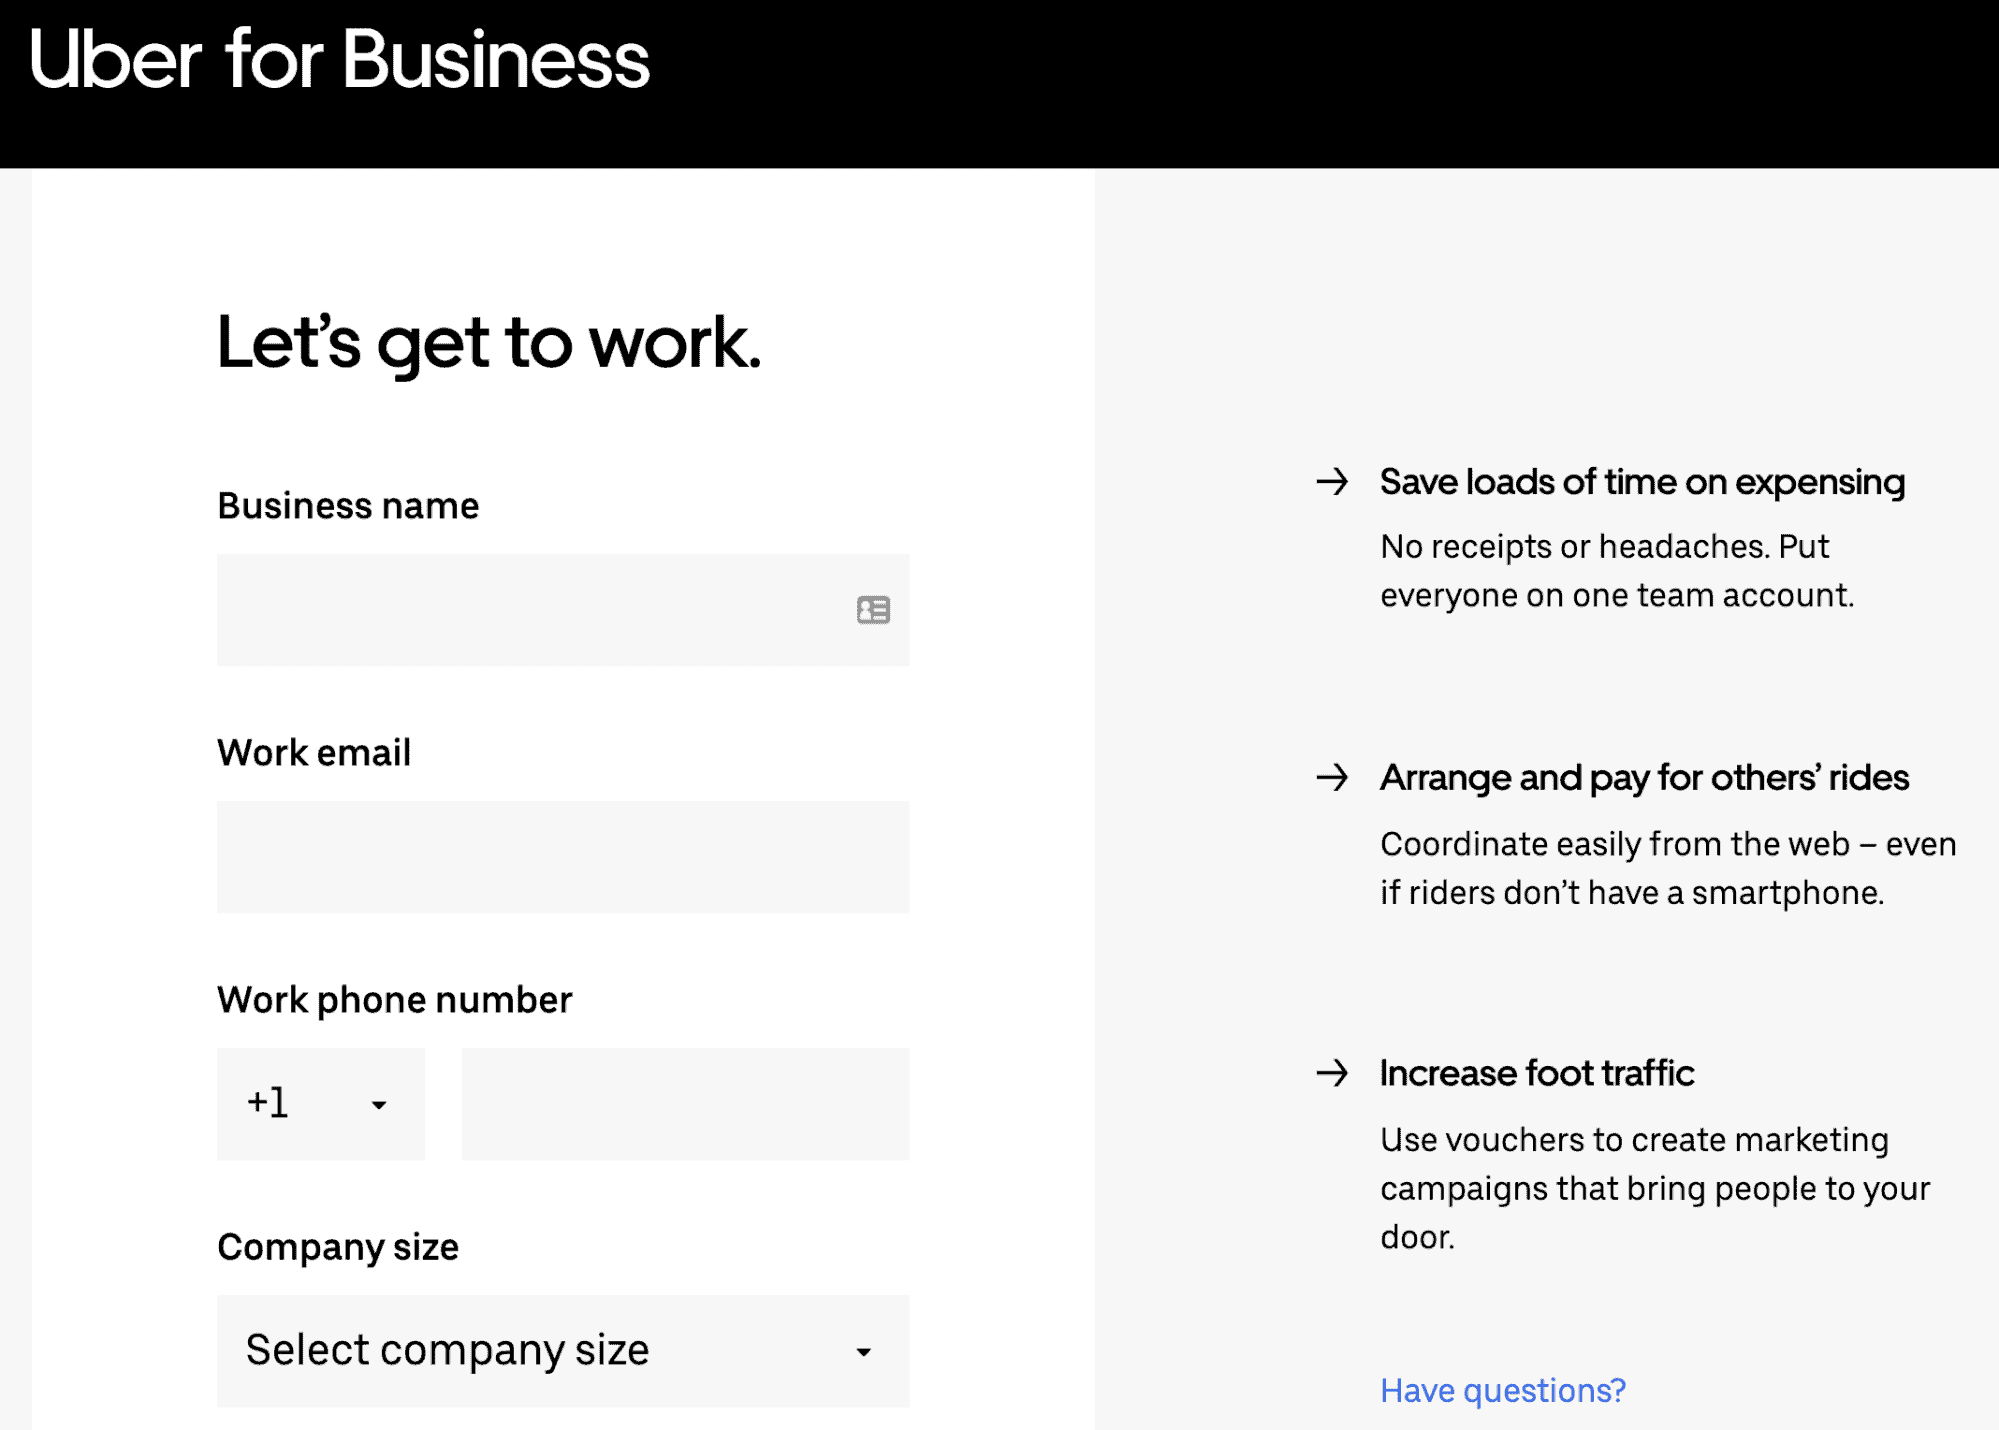Click arrow icon beside expensing heading
The width and height of the screenshot is (1999, 1430).
click(x=1332, y=482)
